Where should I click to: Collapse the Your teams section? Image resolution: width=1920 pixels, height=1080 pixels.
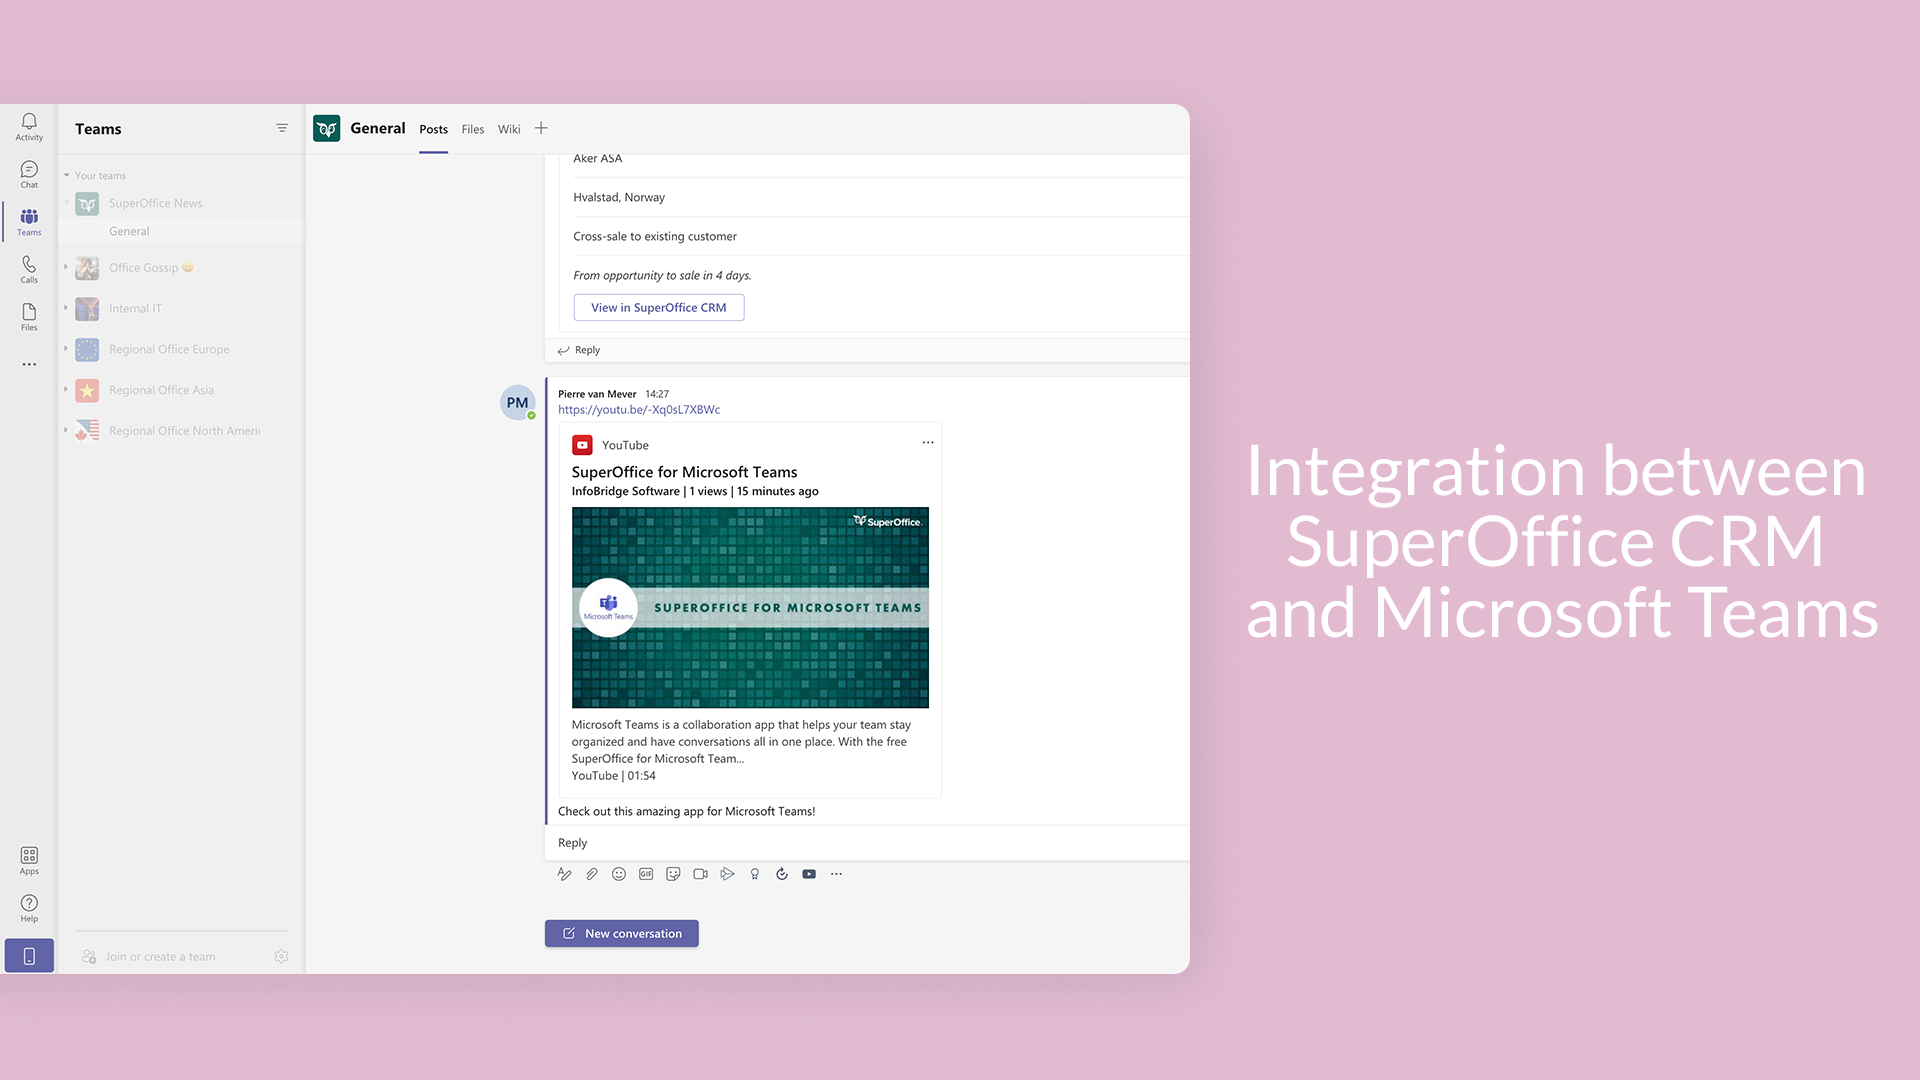67,175
